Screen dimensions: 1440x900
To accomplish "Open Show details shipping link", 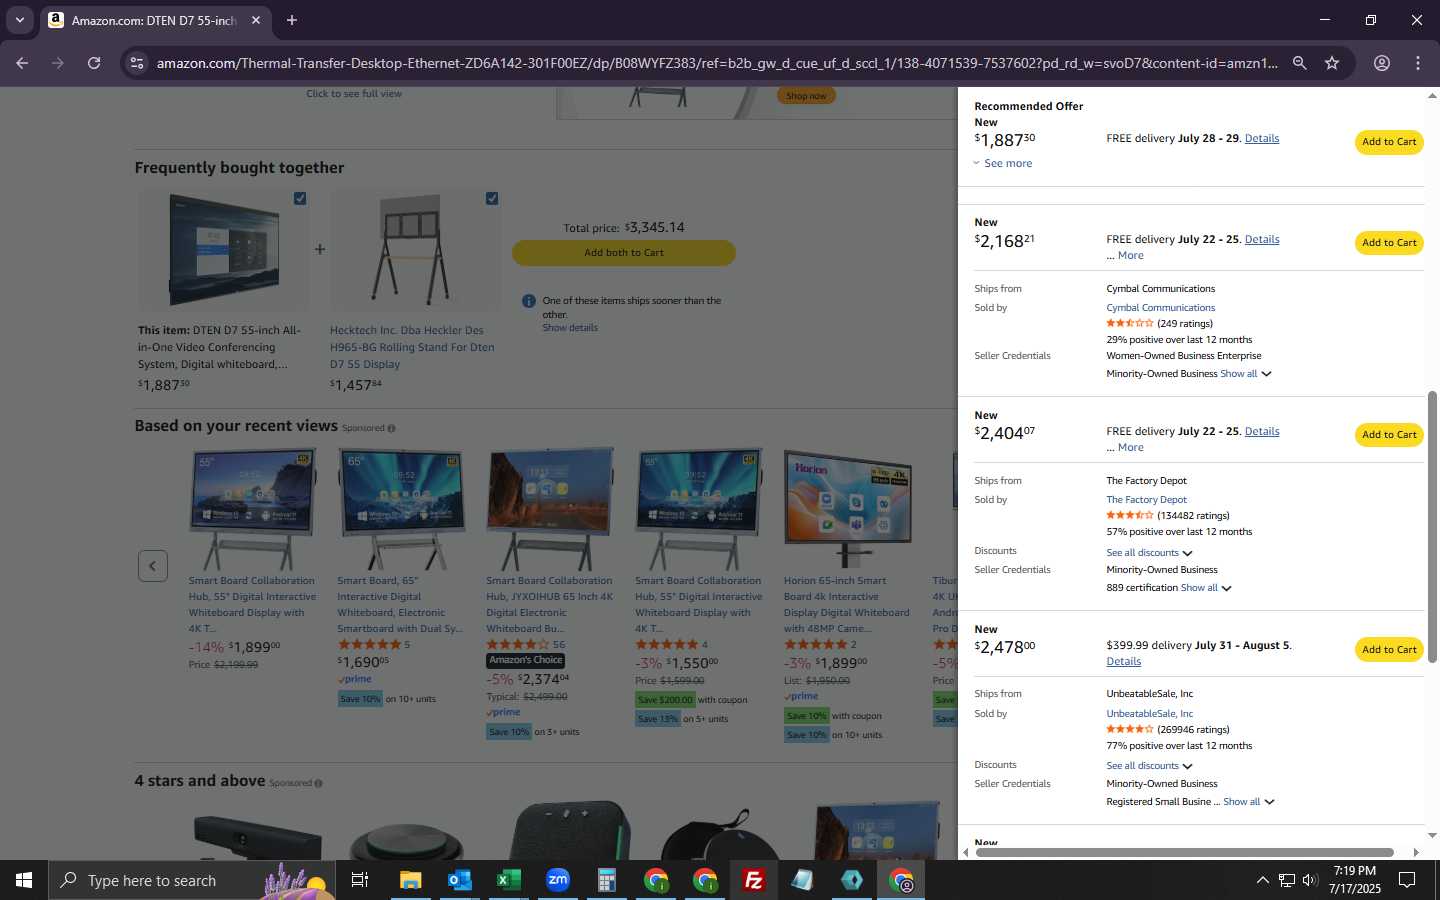I will 570,328.
